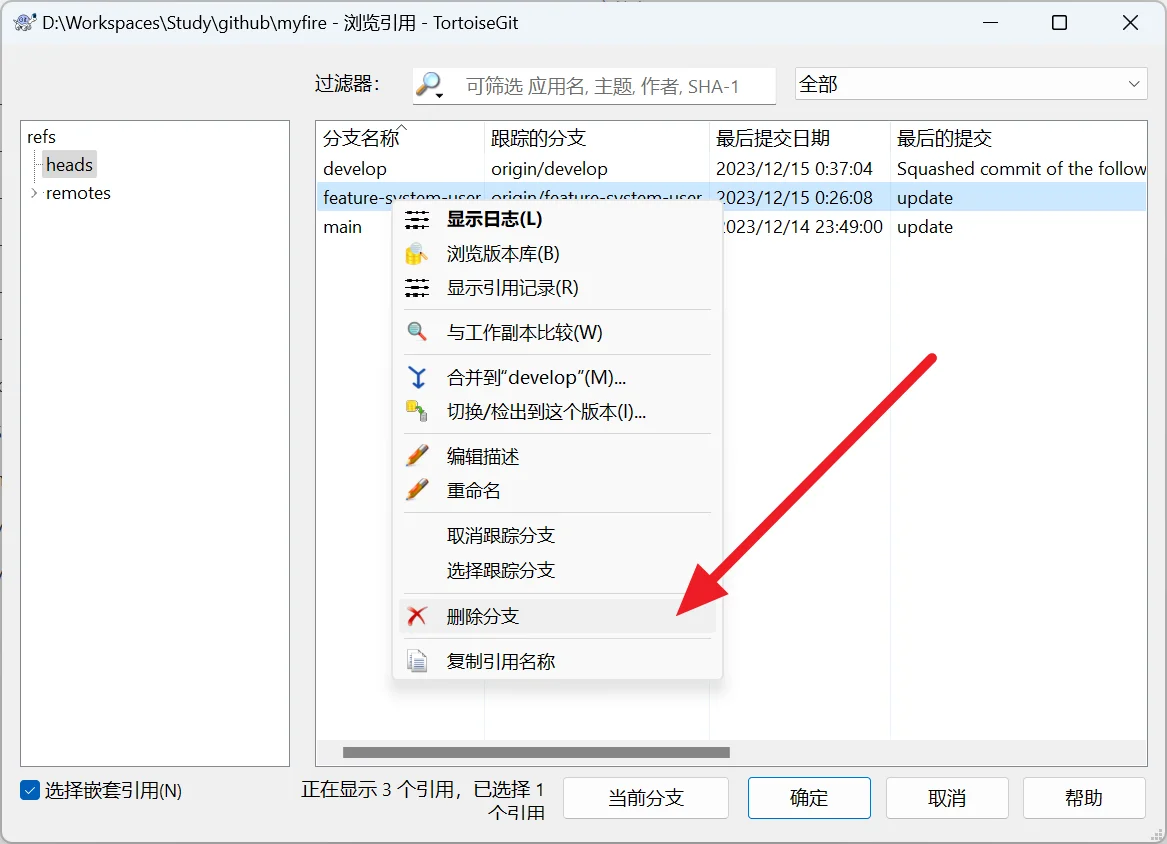Select the heads node in refs tree
The image size is (1167, 844).
pos(69,165)
